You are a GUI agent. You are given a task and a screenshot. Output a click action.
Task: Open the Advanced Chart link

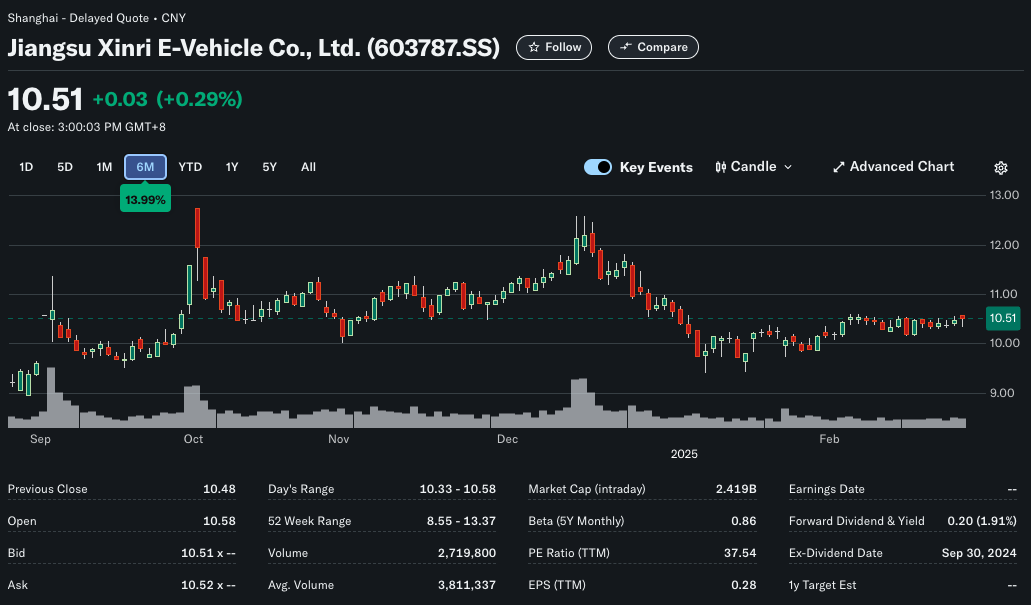click(894, 167)
